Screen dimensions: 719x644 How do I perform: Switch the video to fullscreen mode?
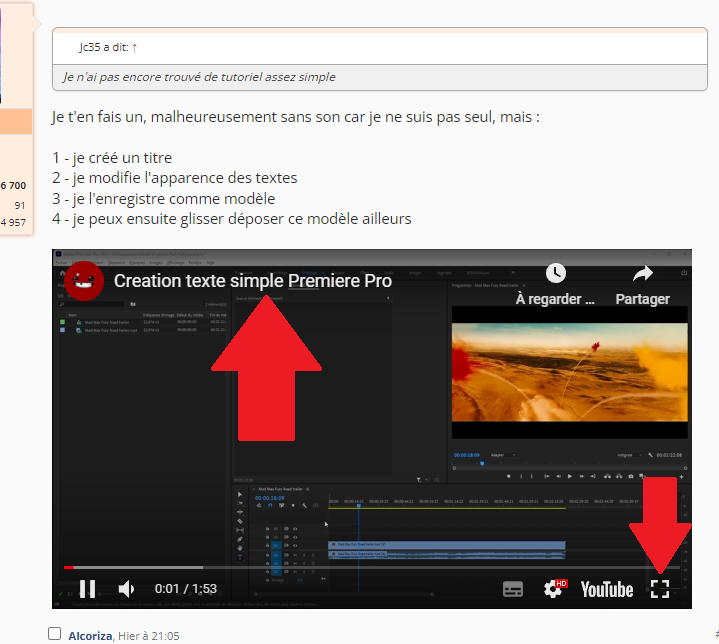pos(660,589)
